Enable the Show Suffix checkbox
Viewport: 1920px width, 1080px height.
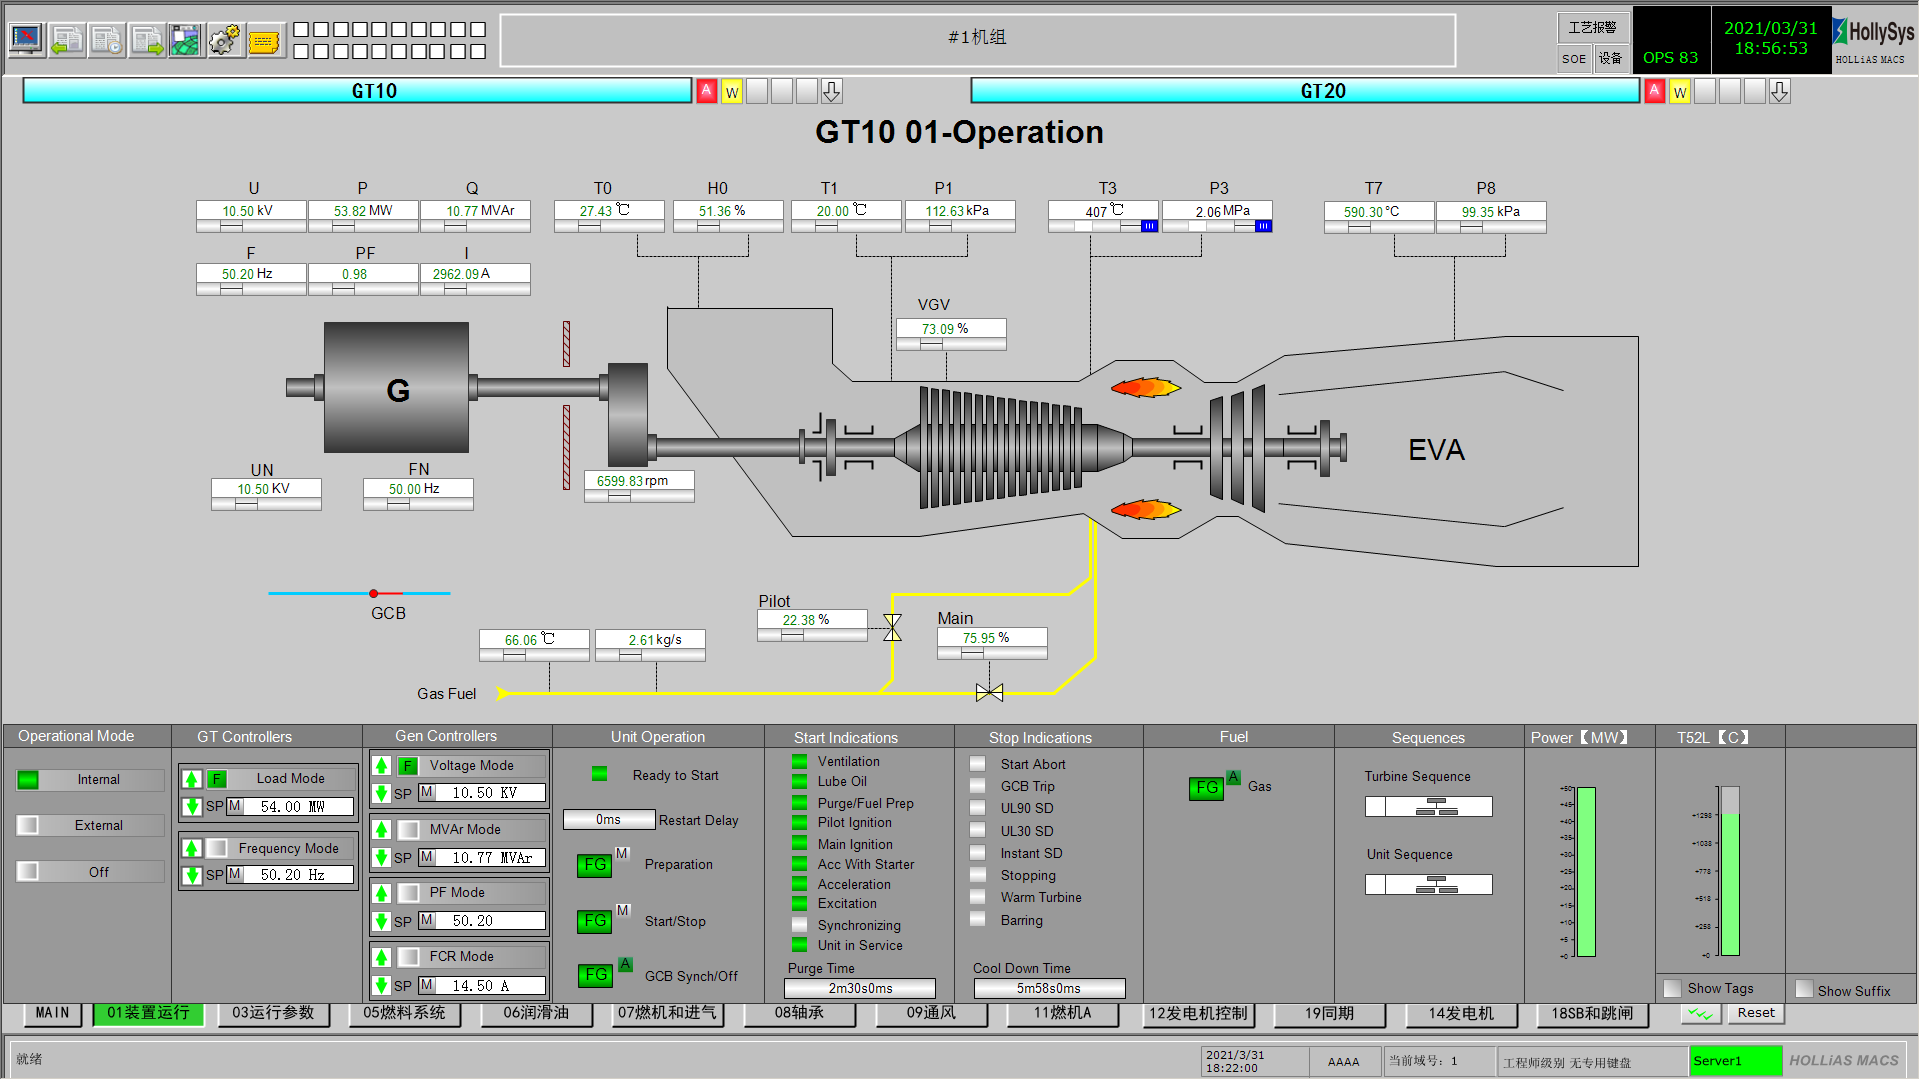click(1804, 989)
